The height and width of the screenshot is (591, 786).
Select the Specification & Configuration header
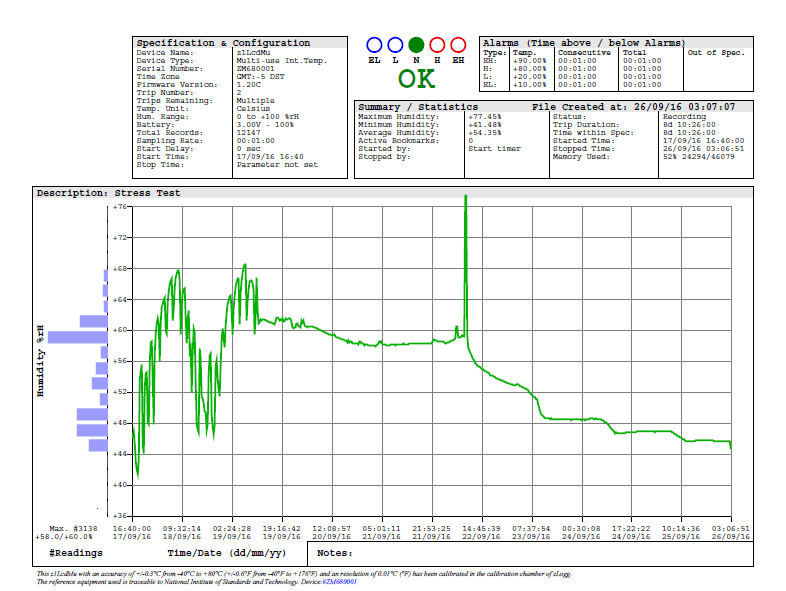click(223, 43)
